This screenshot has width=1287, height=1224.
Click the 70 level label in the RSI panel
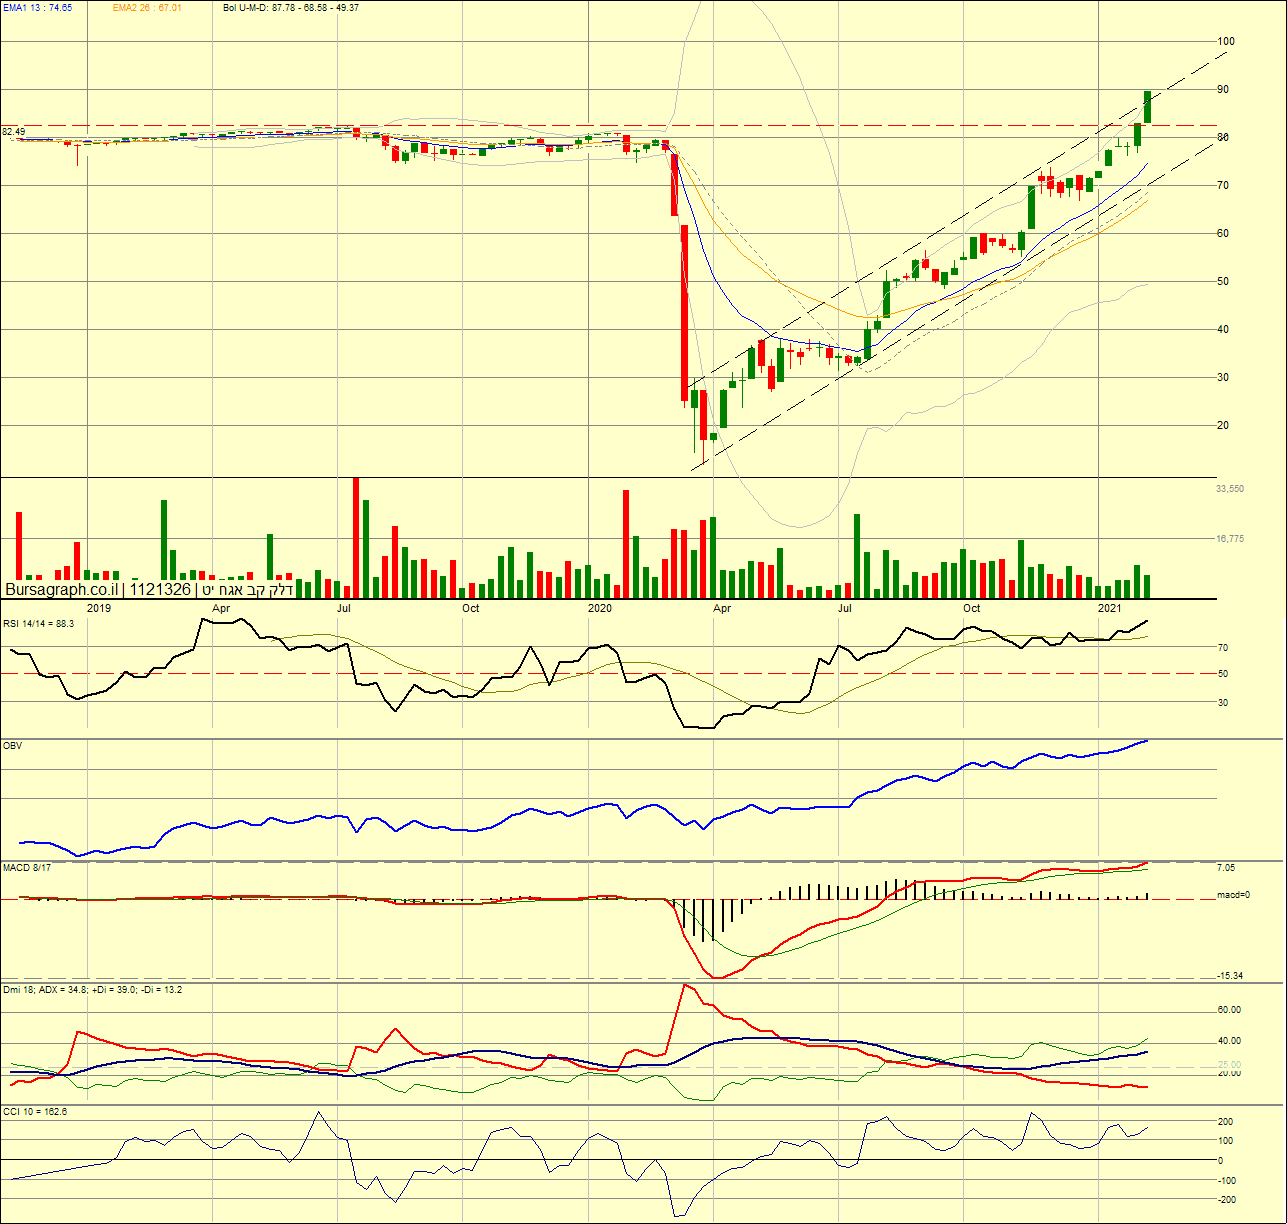click(1223, 648)
